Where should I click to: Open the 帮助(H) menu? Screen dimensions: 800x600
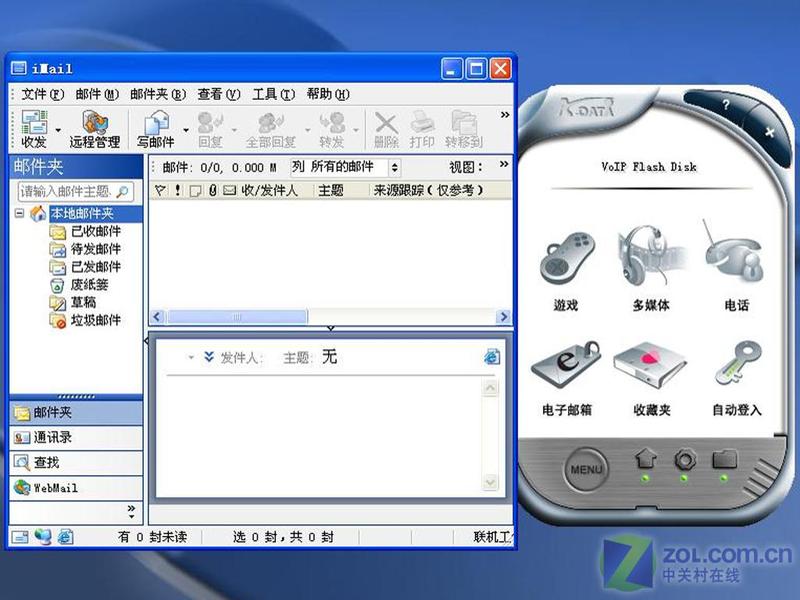coord(328,94)
